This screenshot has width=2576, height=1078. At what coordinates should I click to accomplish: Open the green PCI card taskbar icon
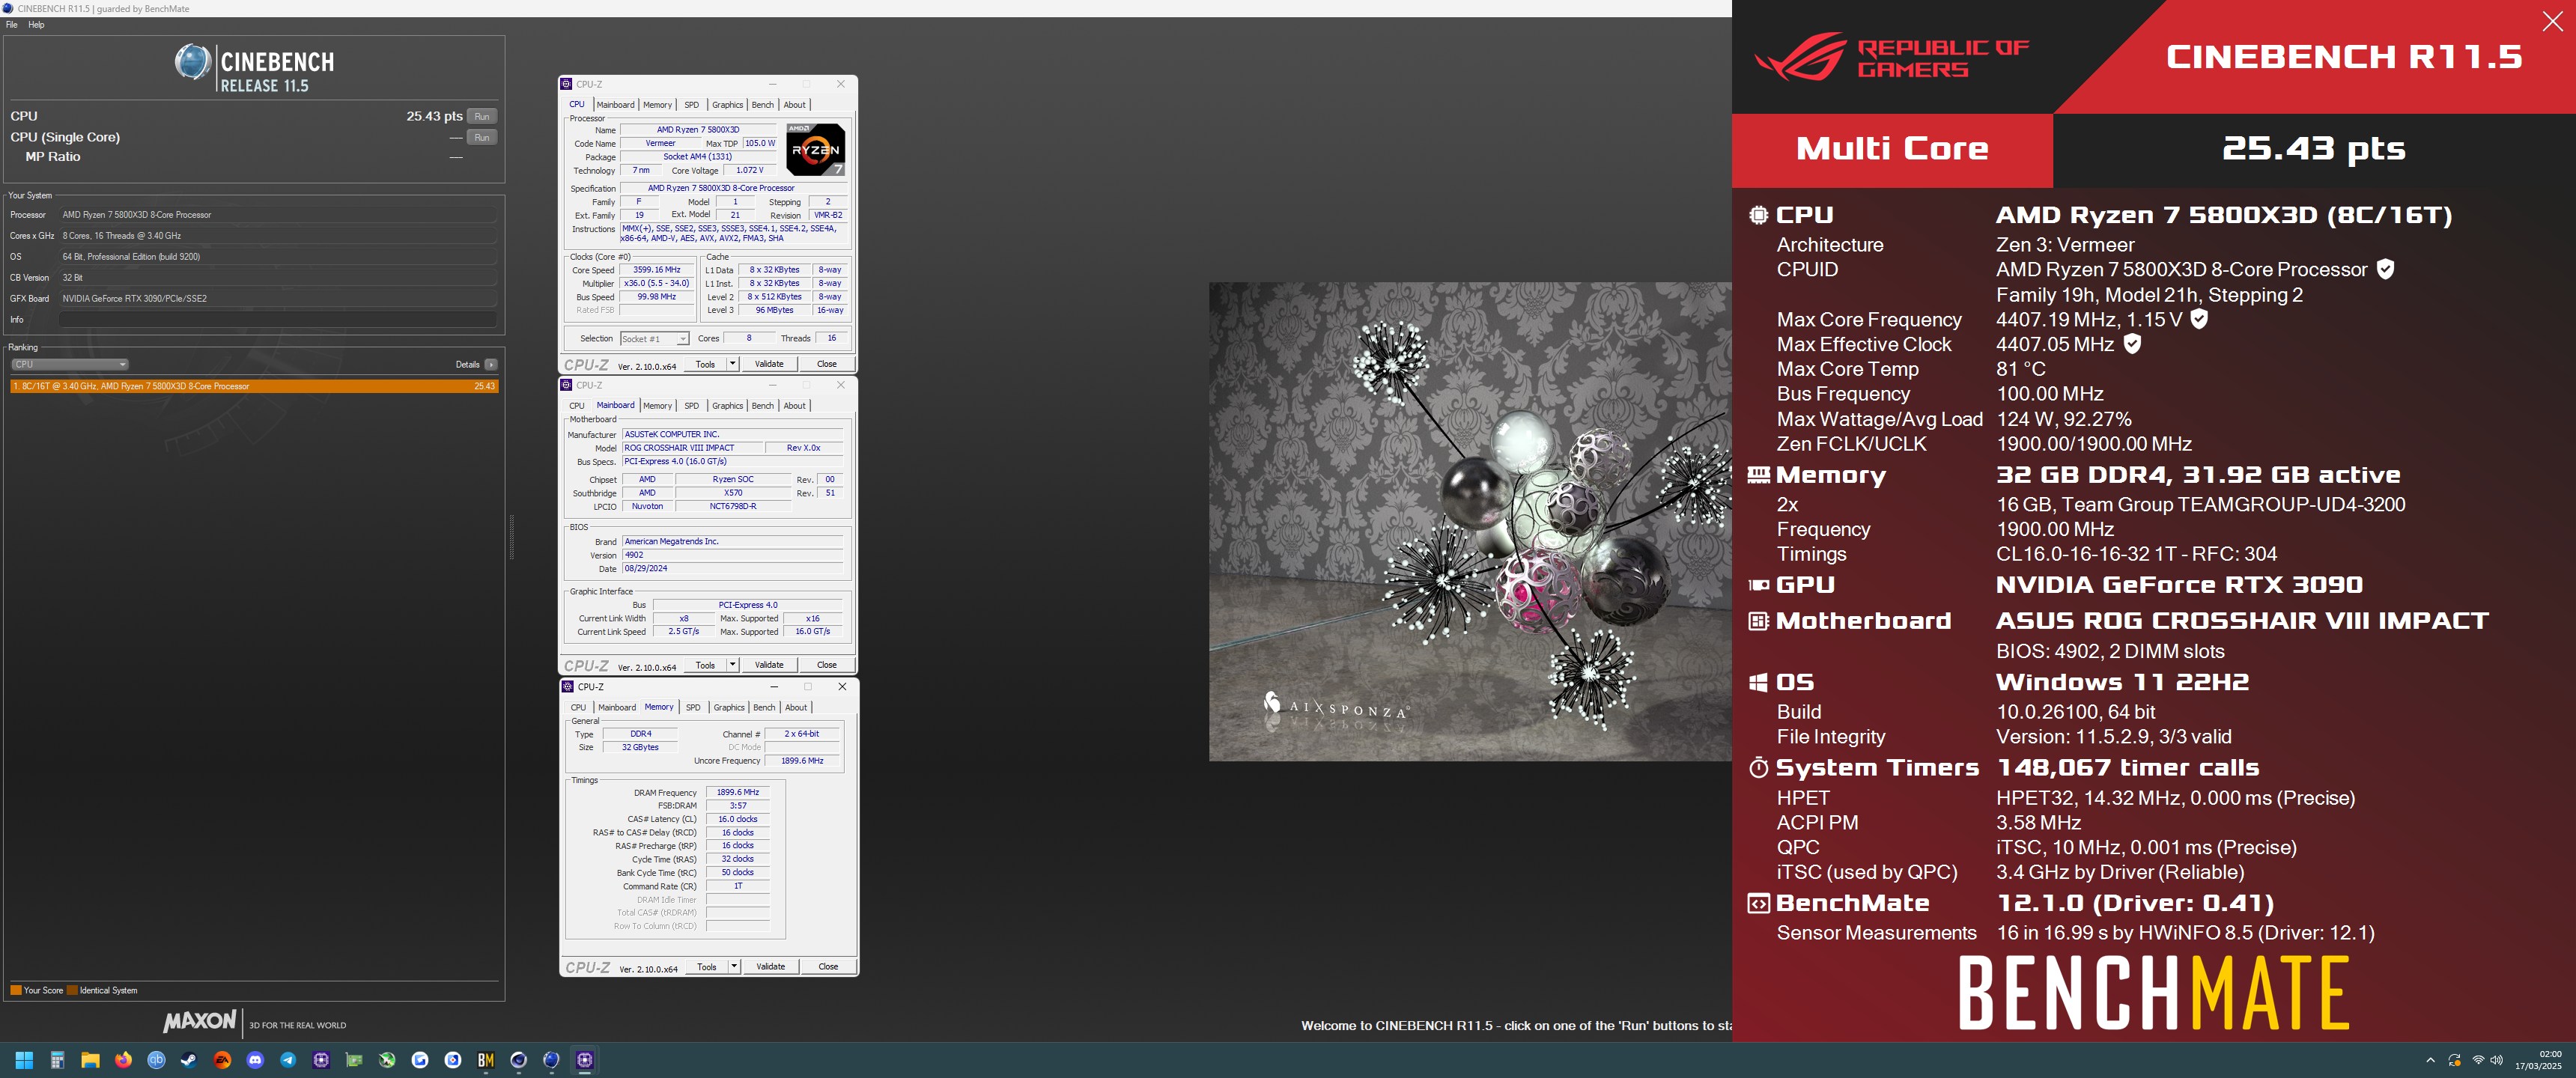354,1060
